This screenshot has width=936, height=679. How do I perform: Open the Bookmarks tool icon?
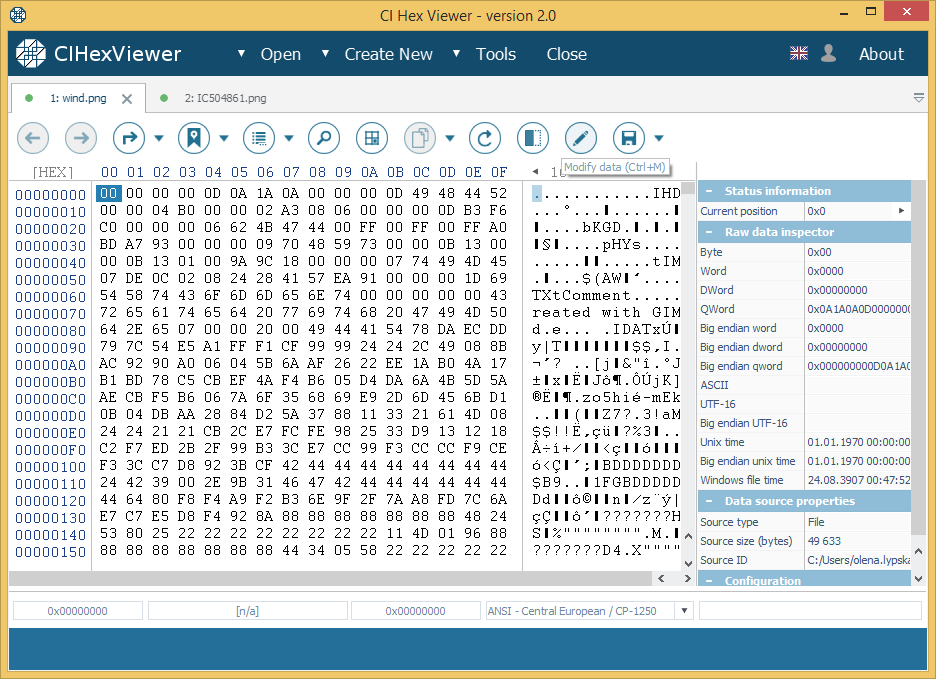[x=194, y=139]
